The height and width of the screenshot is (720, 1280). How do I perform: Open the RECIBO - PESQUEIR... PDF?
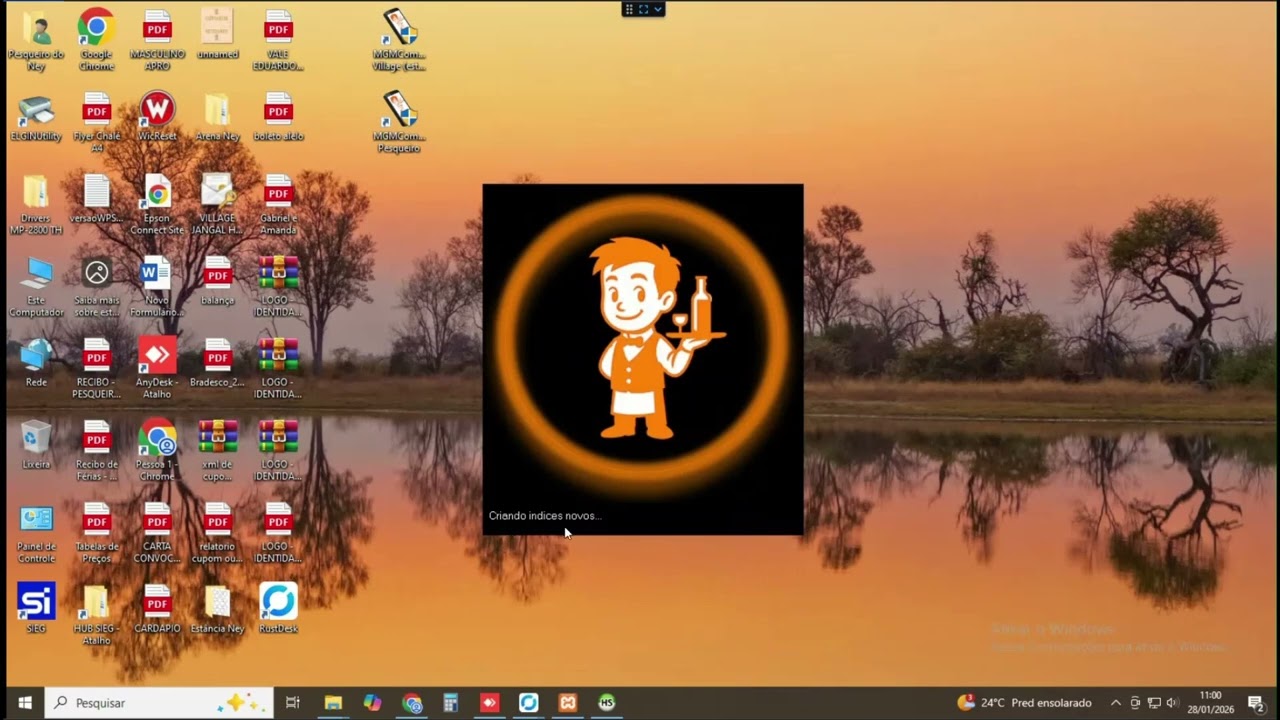97,369
